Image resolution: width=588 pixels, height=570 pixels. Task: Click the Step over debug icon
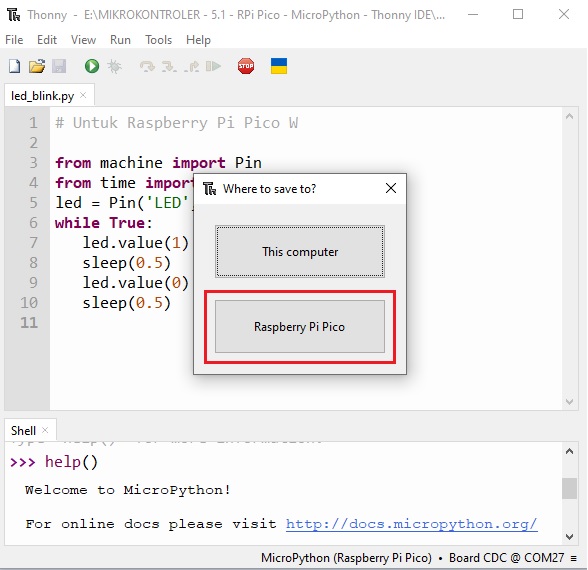[147, 66]
